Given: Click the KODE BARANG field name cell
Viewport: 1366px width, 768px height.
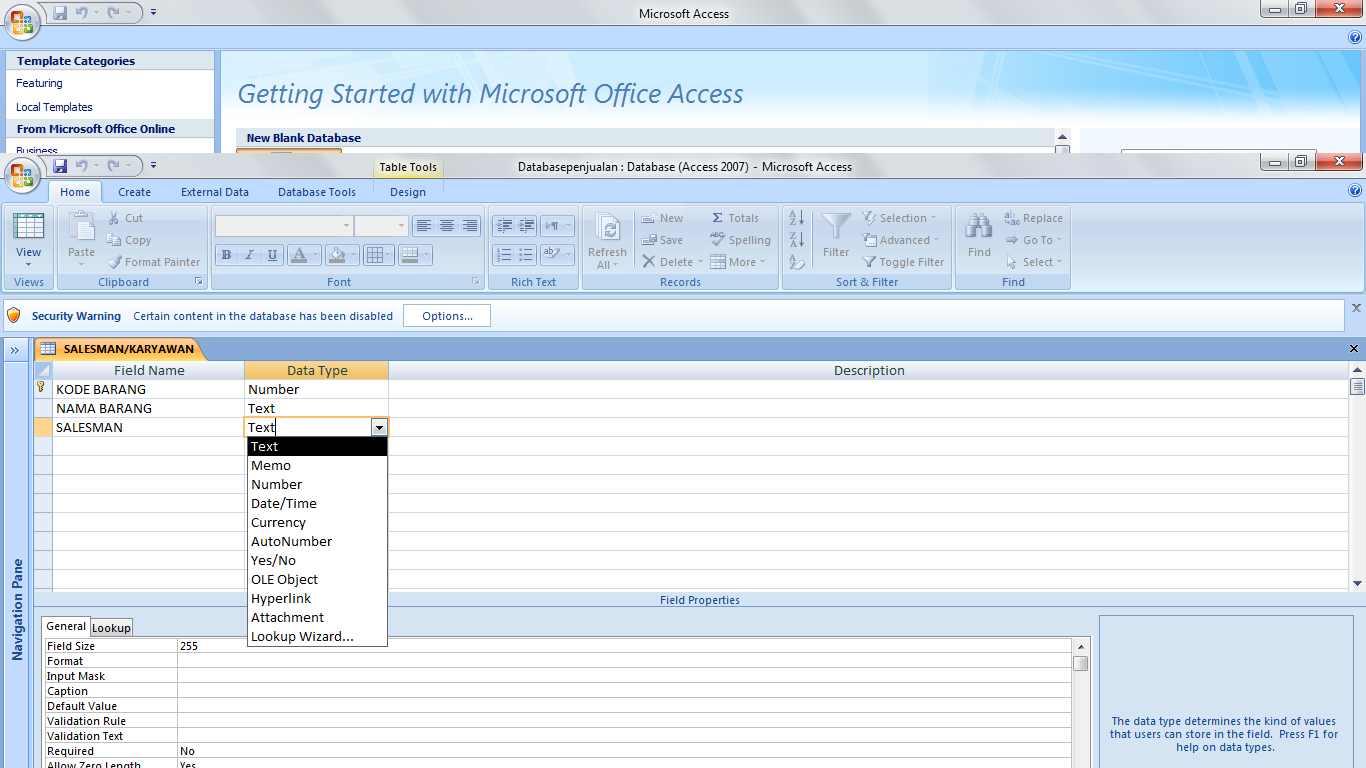Looking at the screenshot, I should click(x=148, y=389).
